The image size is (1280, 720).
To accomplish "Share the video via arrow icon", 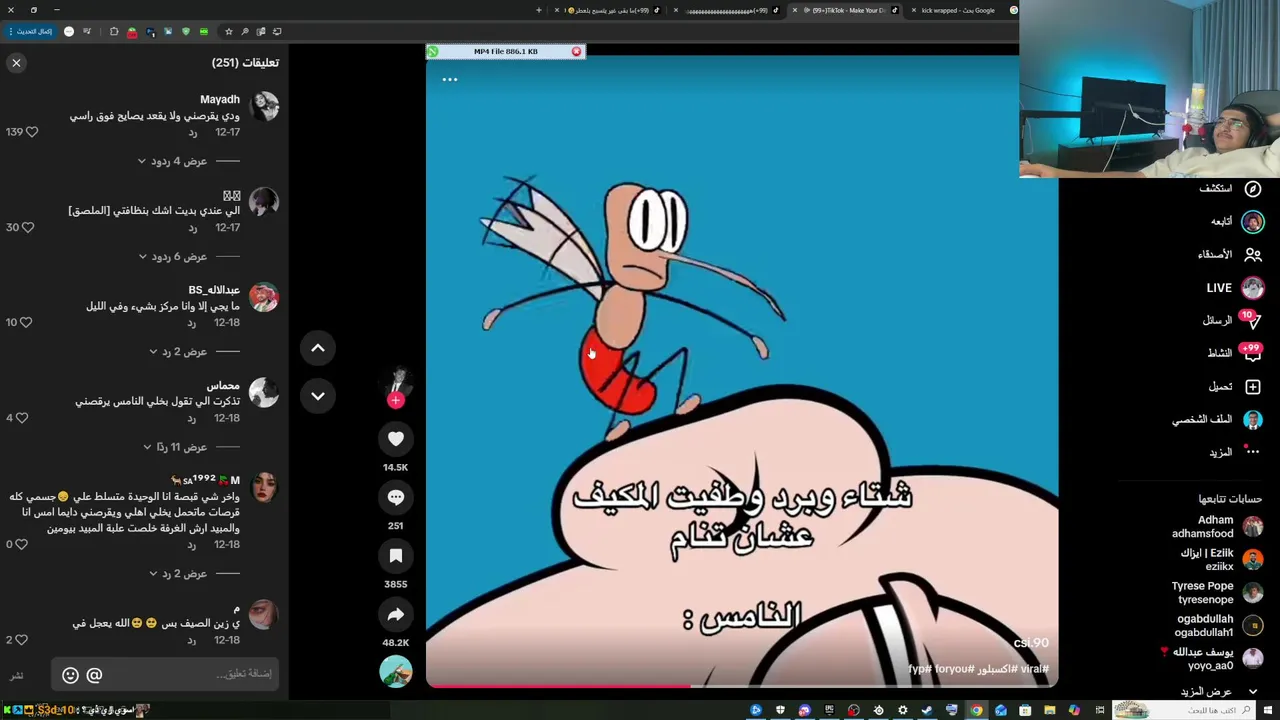I will point(396,615).
